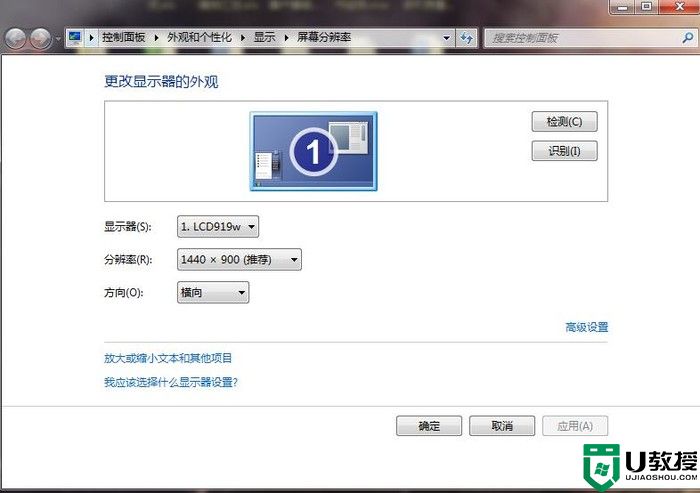Select the 屏幕分辨率 breadcrumb
Screen dimensions: 700x493
tap(324, 38)
